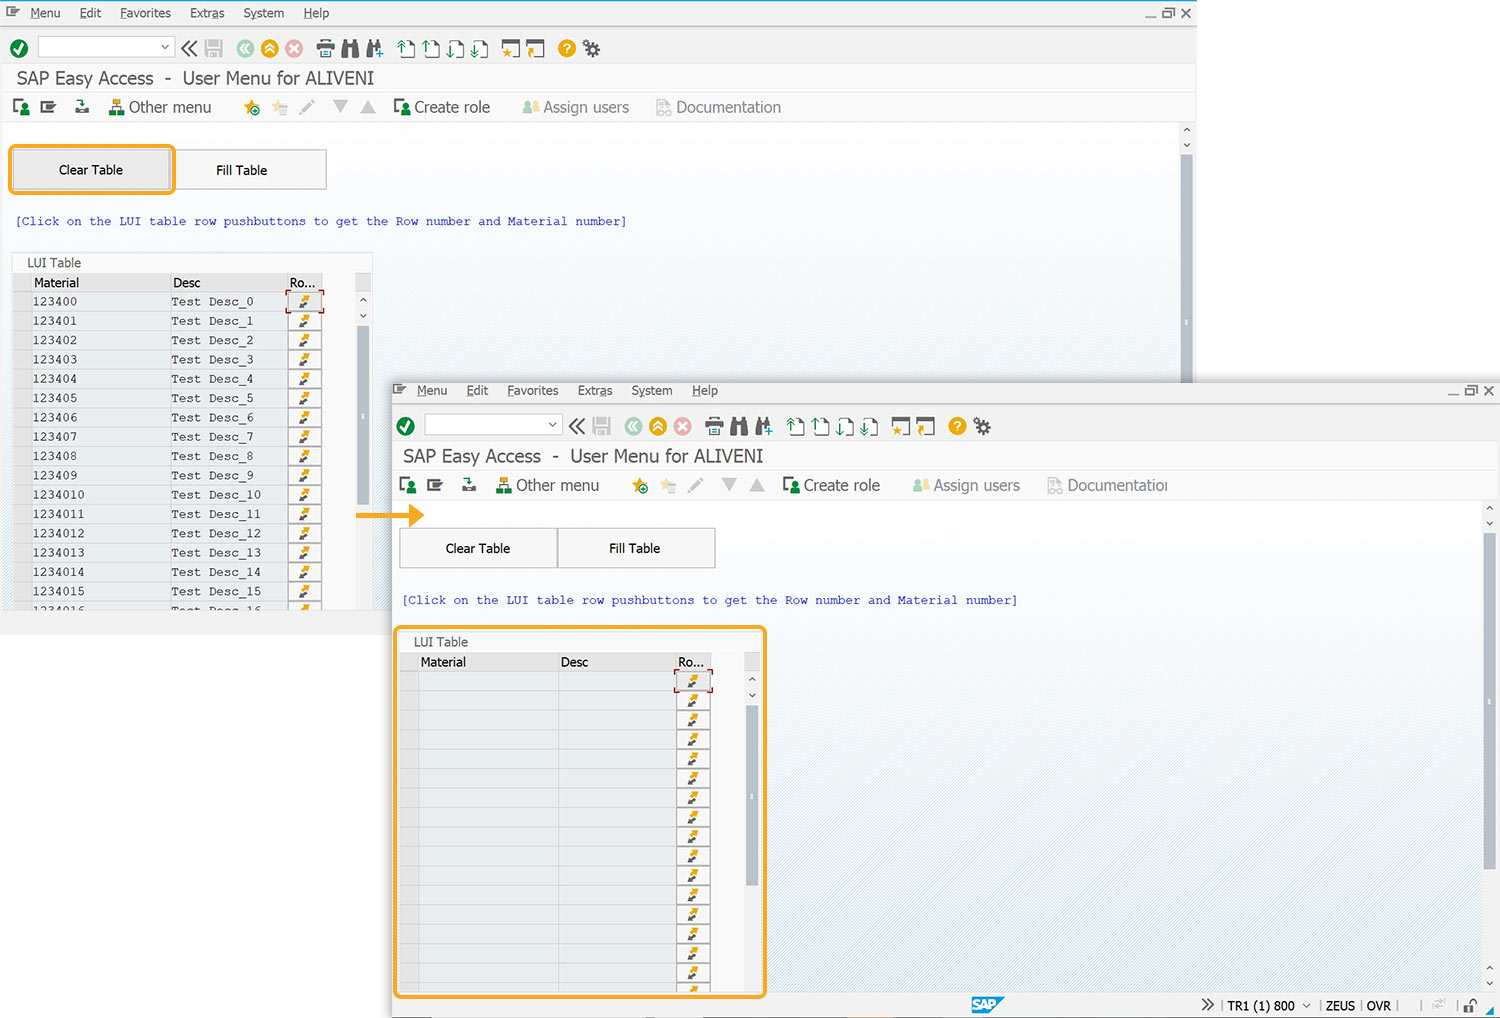The width and height of the screenshot is (1500, 1018).
Task: Click the Find binoculars icon in back window
Action: pos(350,48)
